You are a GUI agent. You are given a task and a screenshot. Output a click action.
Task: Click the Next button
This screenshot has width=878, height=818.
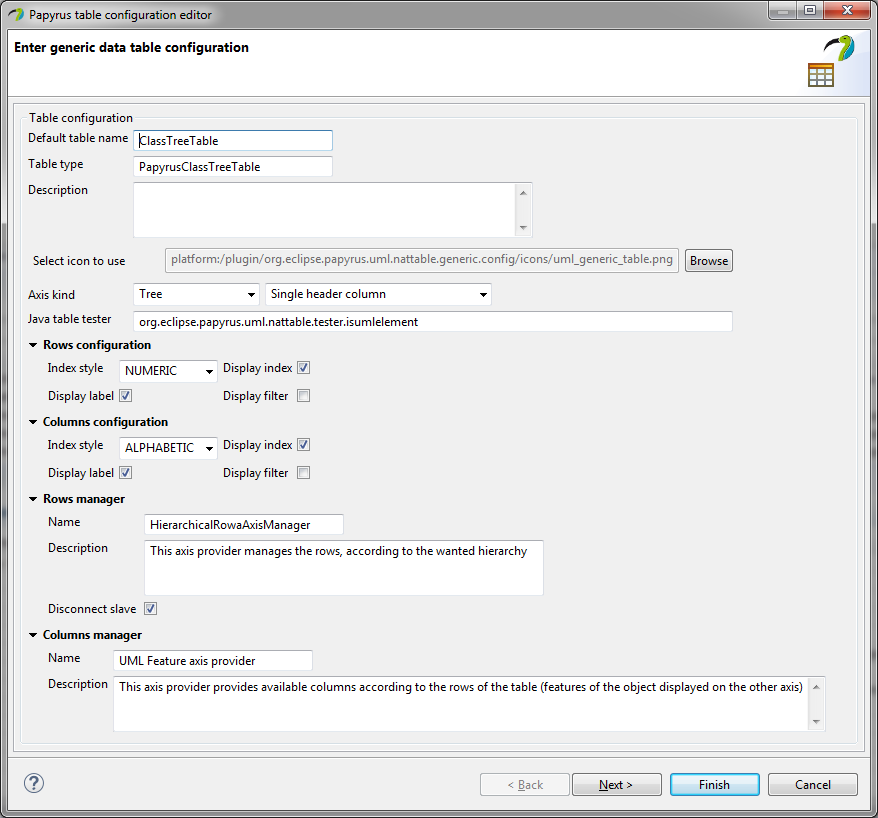pyautogui.click(x=617, y=784)
